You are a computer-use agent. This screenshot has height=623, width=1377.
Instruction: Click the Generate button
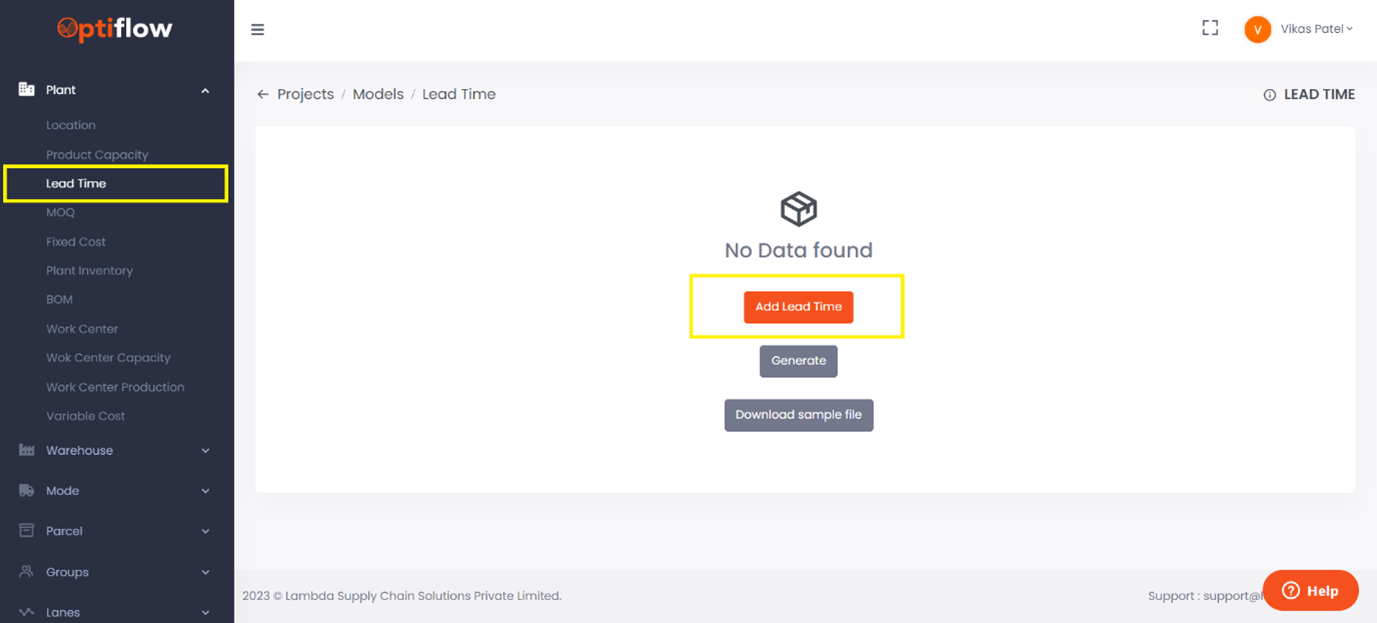coord(798,361)
